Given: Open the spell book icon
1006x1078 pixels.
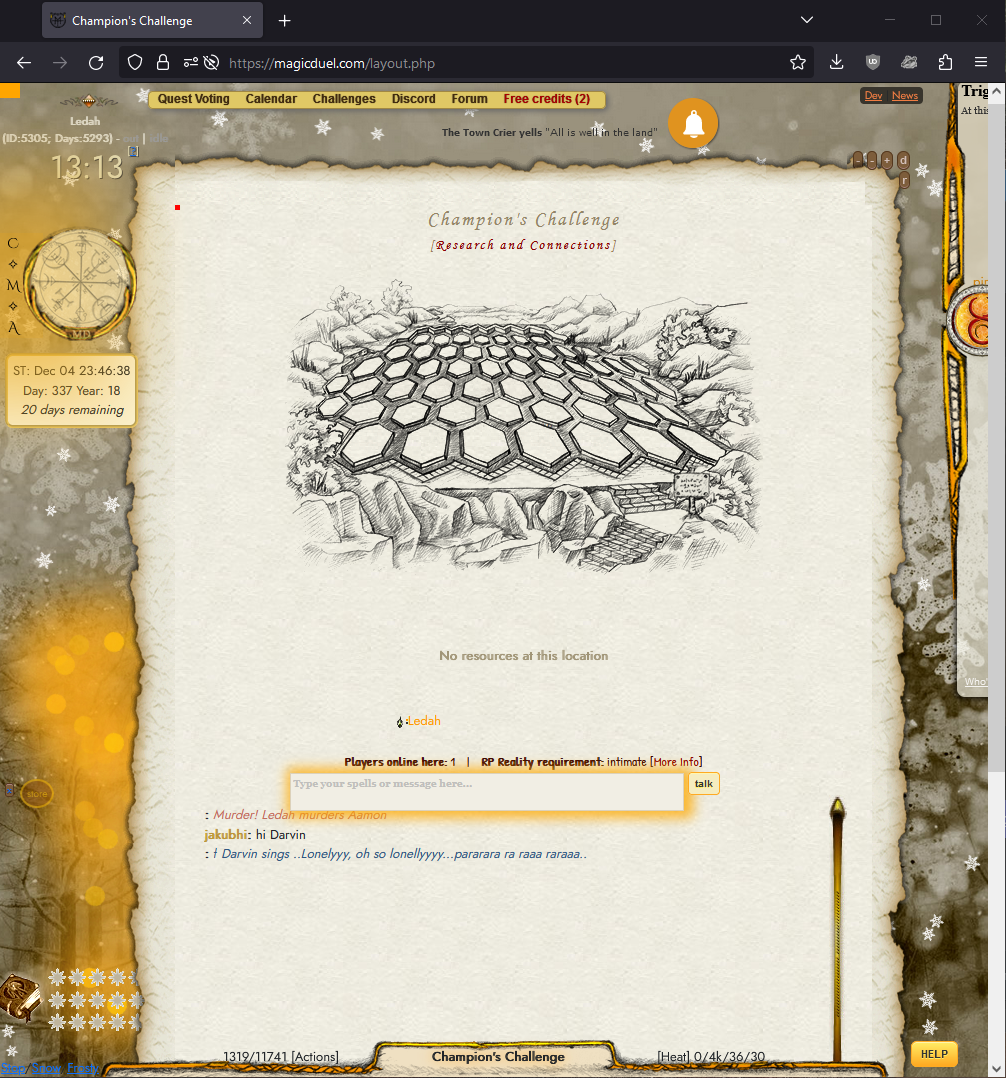Looking at the screenshot, I should [x=19, y=996].
